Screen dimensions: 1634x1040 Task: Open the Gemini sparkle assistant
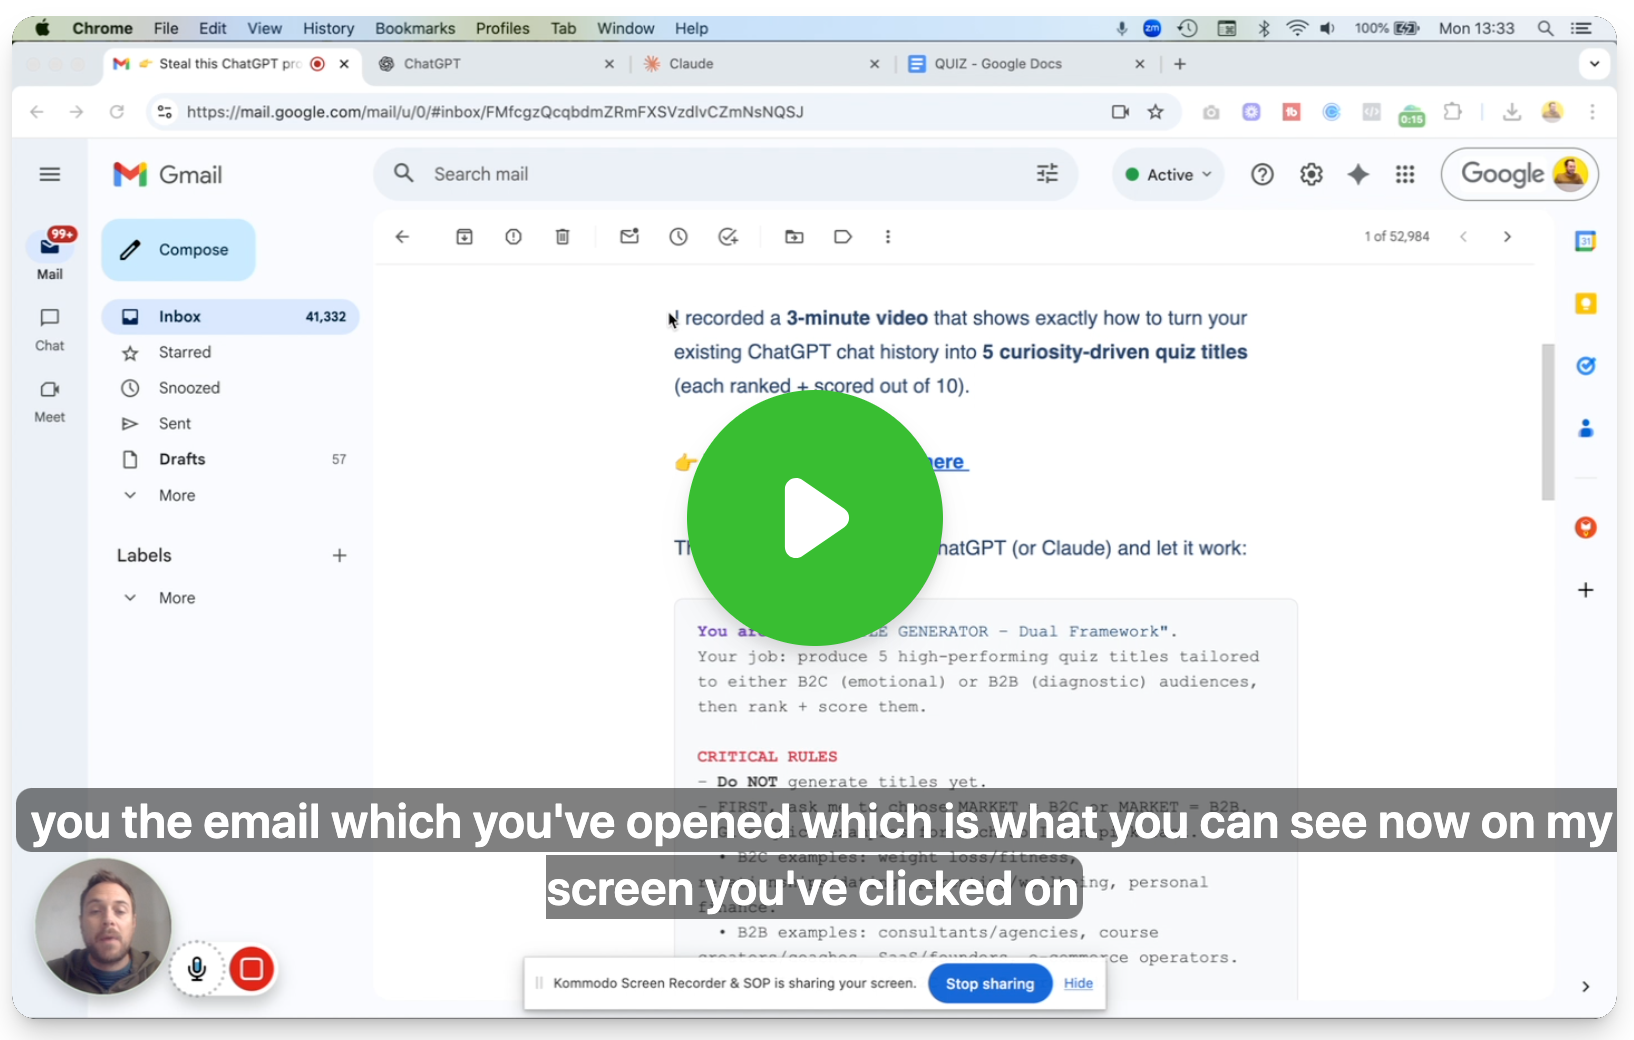1358,175
